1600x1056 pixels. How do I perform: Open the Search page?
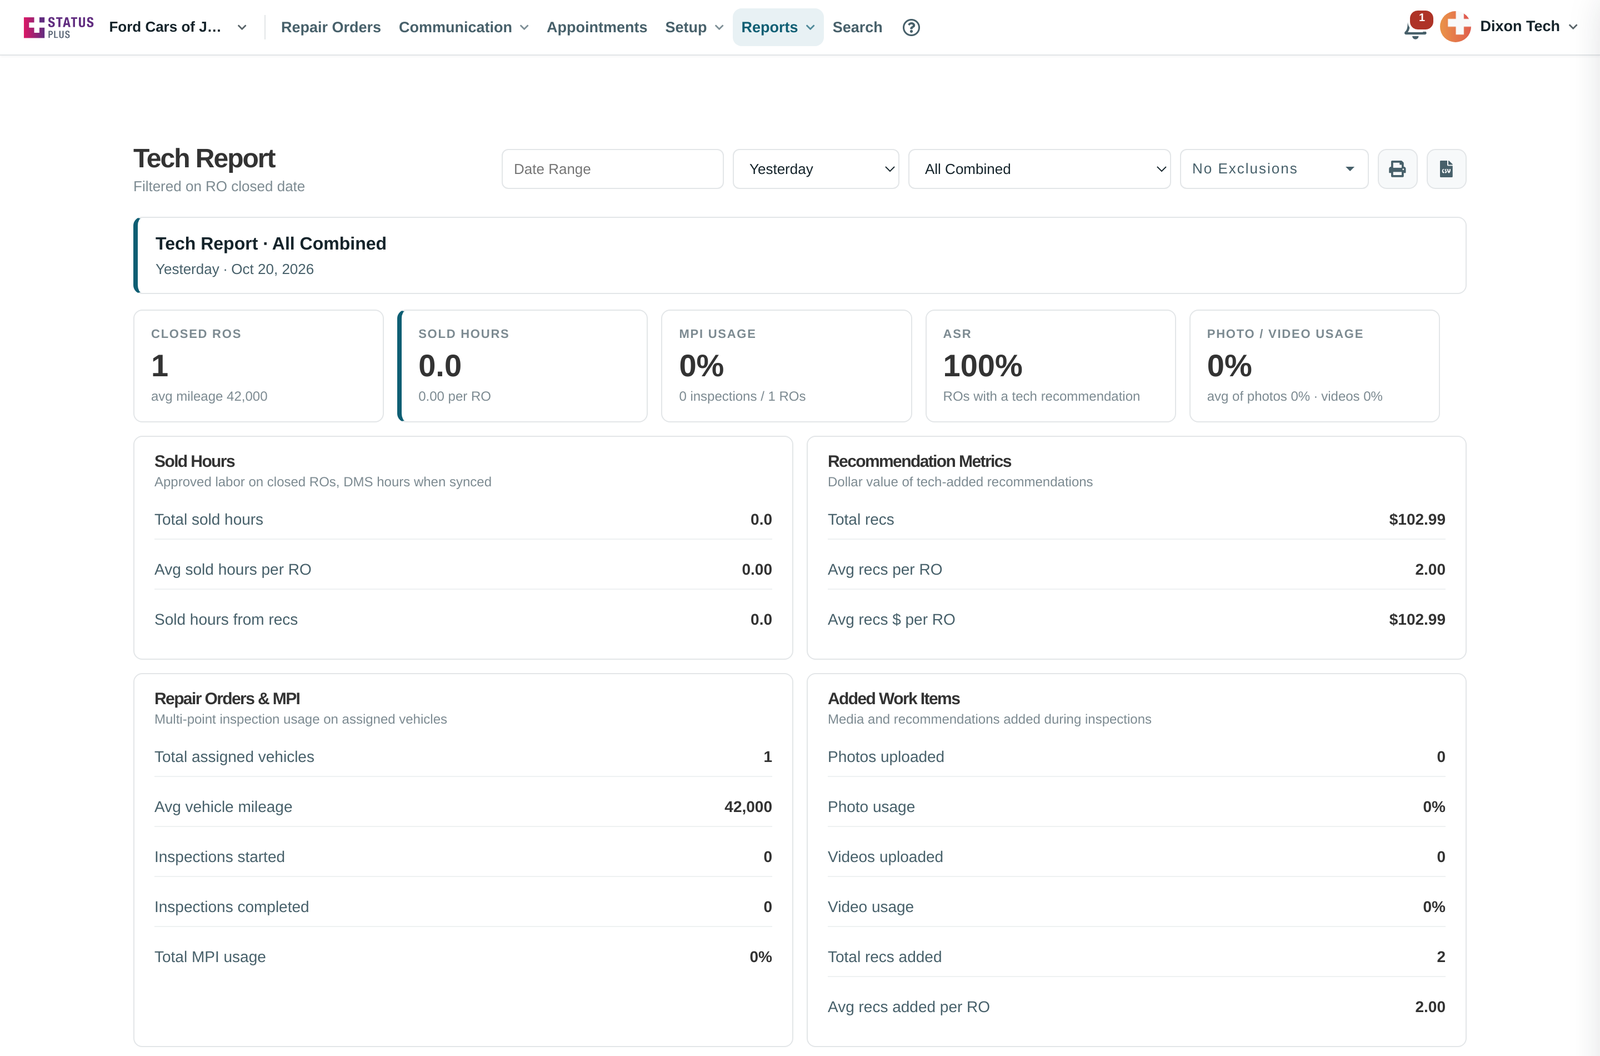[857, 27]
